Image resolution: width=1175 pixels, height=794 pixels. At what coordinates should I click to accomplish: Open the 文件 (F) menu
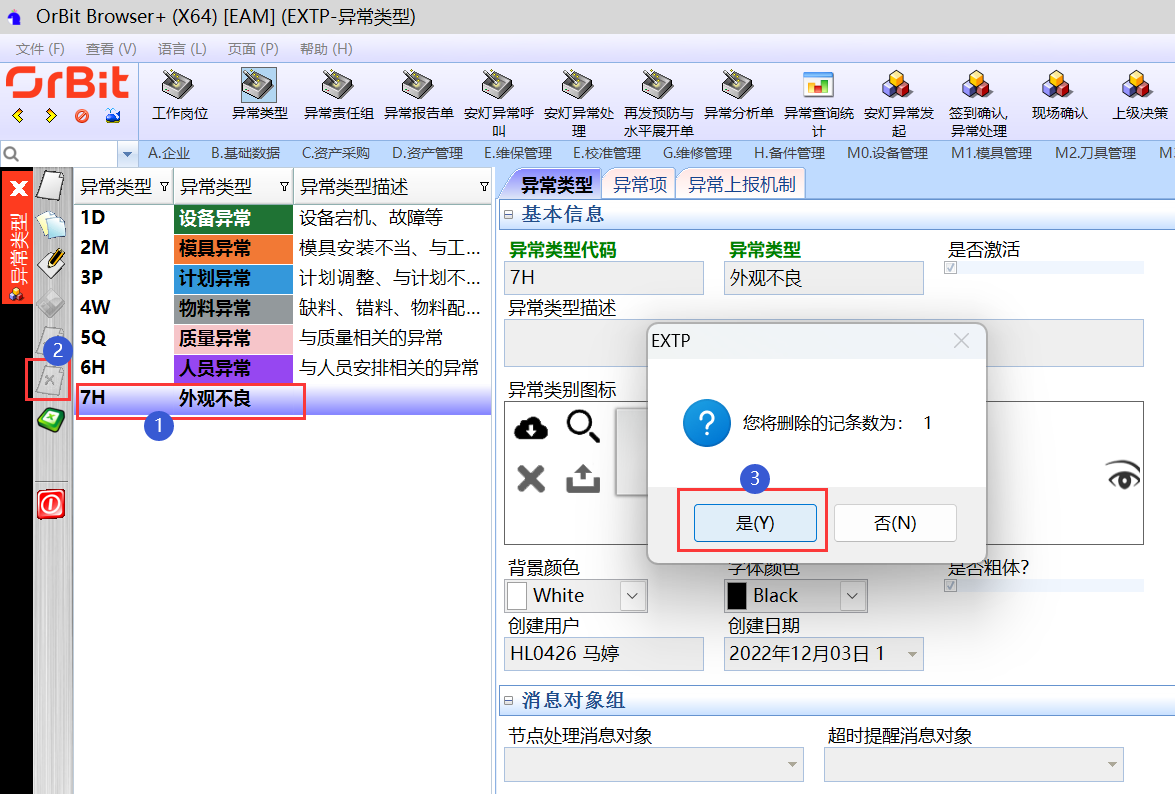pos(40,48)
